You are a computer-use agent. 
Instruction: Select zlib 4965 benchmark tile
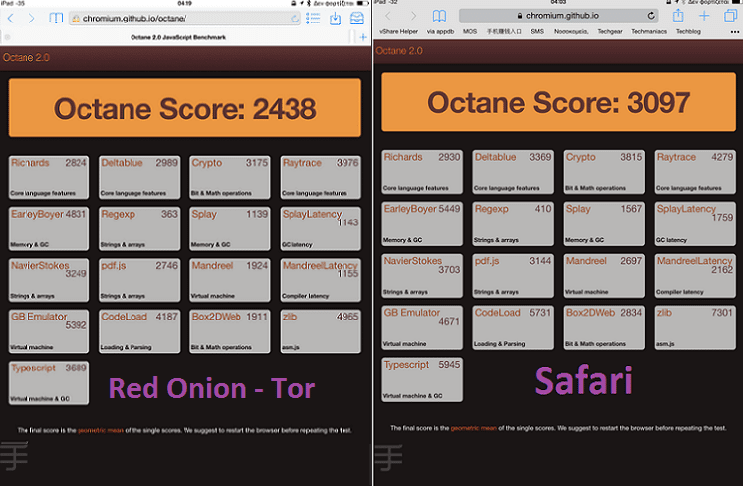tap(320, 331)
